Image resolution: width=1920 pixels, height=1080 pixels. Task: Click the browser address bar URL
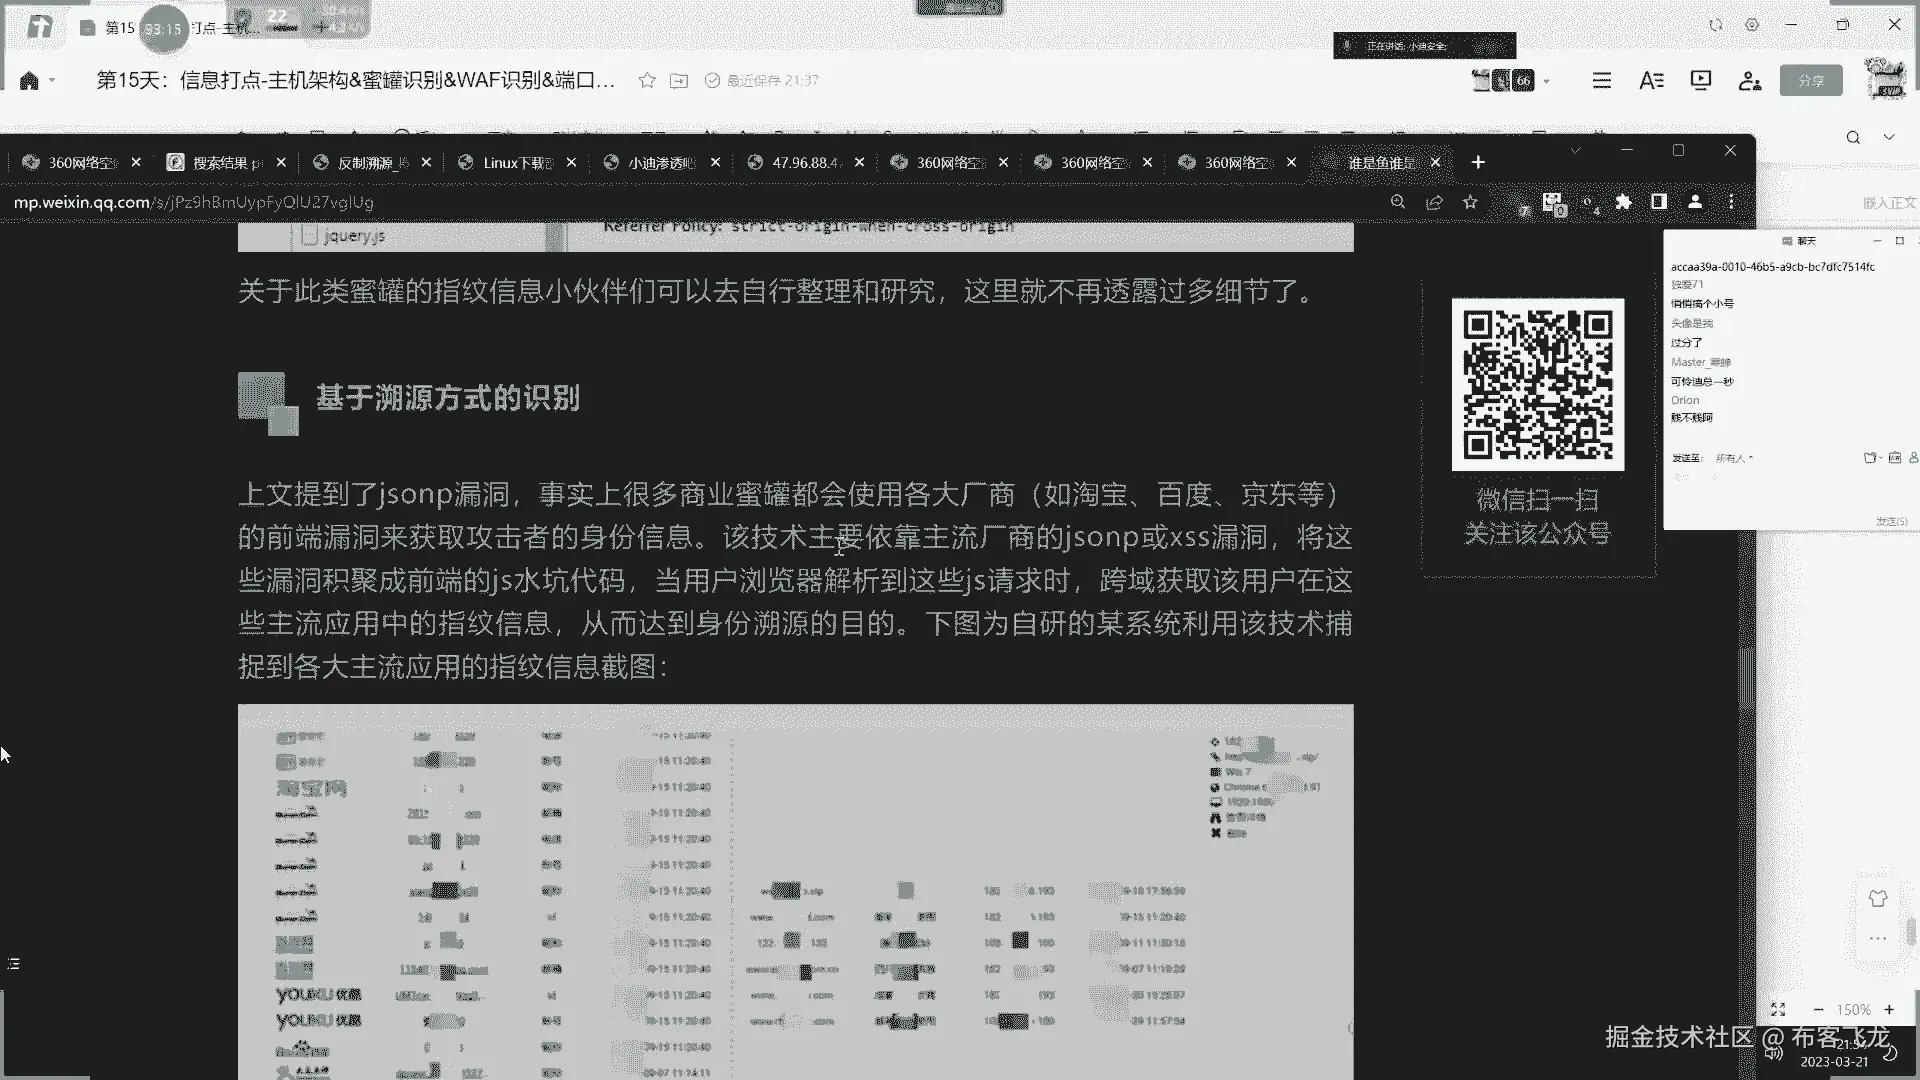pos(193,202)
